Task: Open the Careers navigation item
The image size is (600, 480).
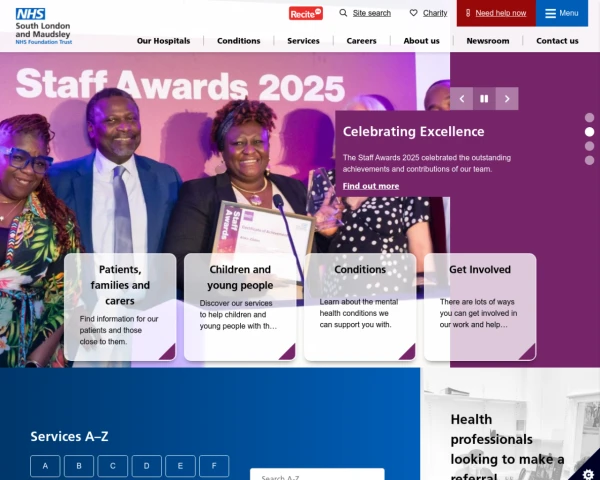Action: [361, 41]
